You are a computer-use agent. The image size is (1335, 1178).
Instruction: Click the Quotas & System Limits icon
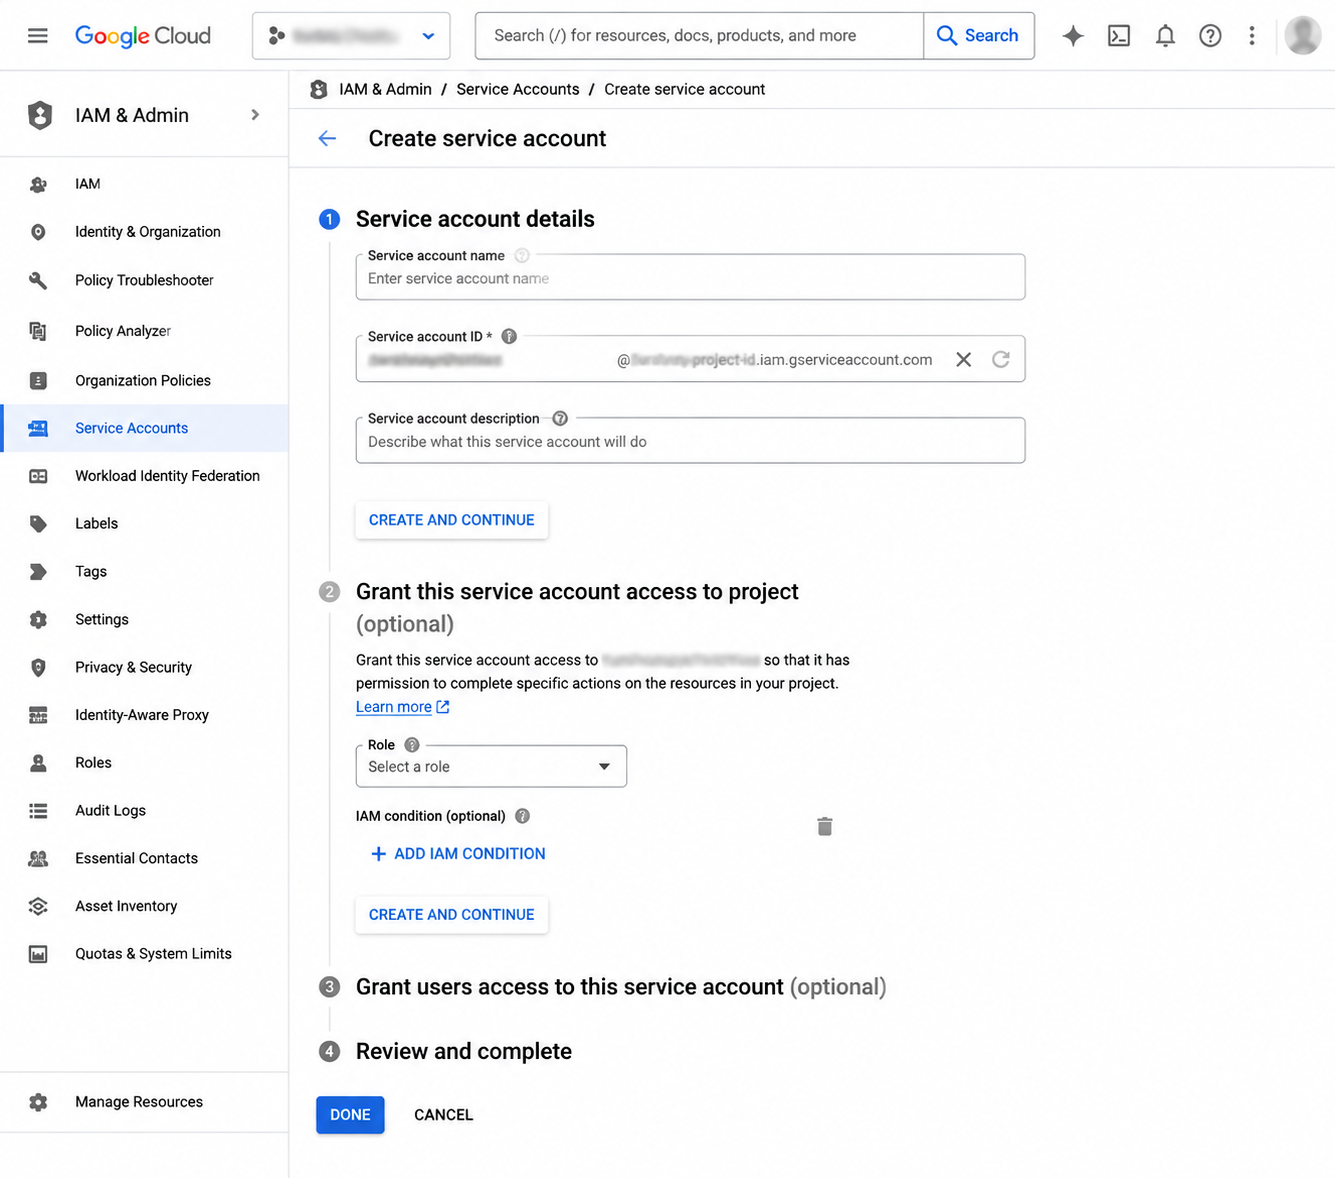[x=38, y=954]
